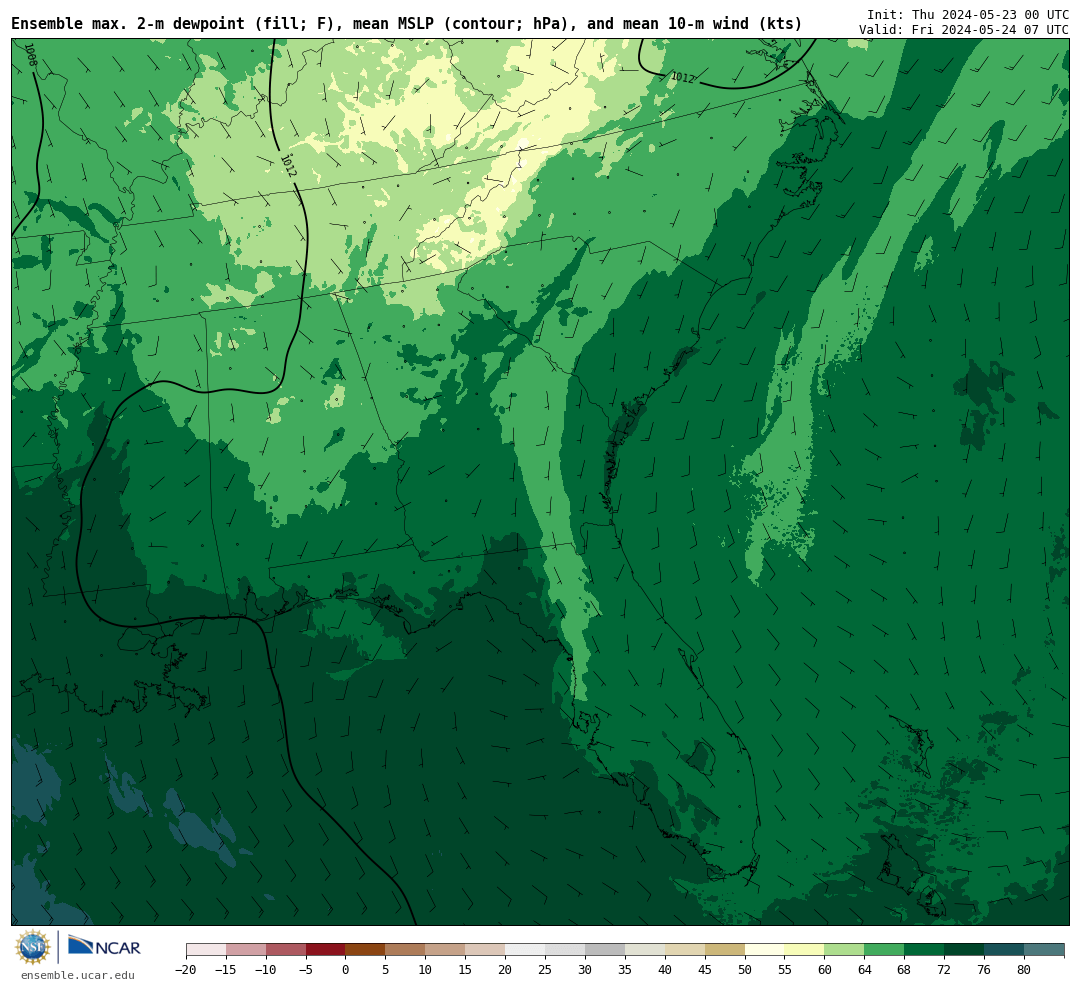Click the 30 colorbar tick label
This screenshot has width=1080, height=988.
[x=585, y=970]
